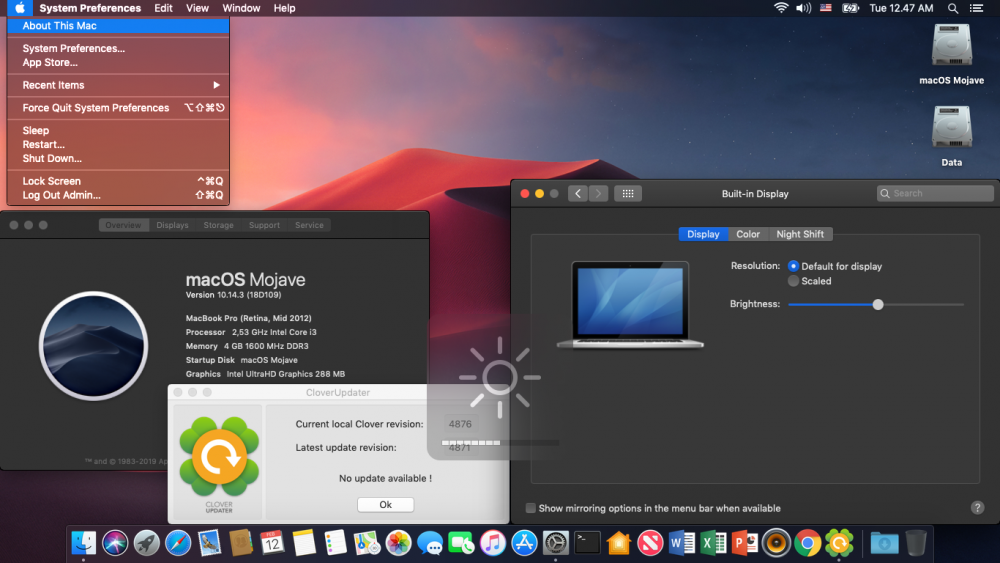Choose Log Out Admin… menu item
The width and height of the screenshot is (1000, 563).
pyautogui.click(x=118, y=195)
